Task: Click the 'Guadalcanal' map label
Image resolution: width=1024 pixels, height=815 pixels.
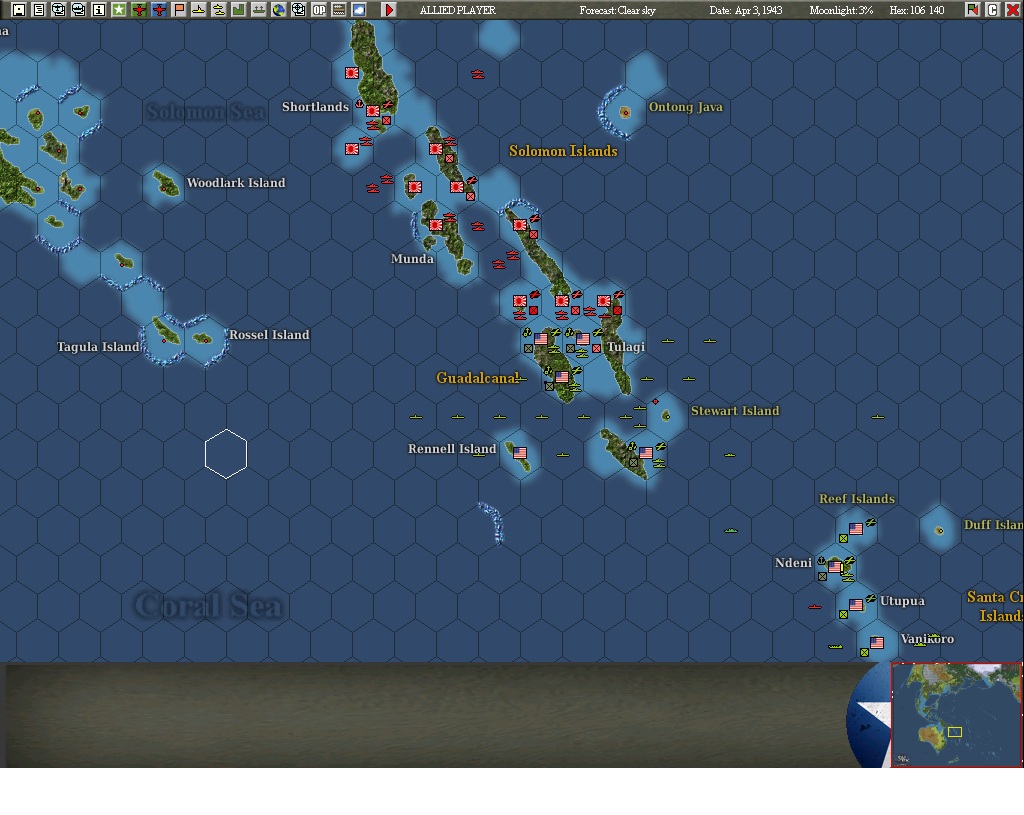Action: (477, 377)
